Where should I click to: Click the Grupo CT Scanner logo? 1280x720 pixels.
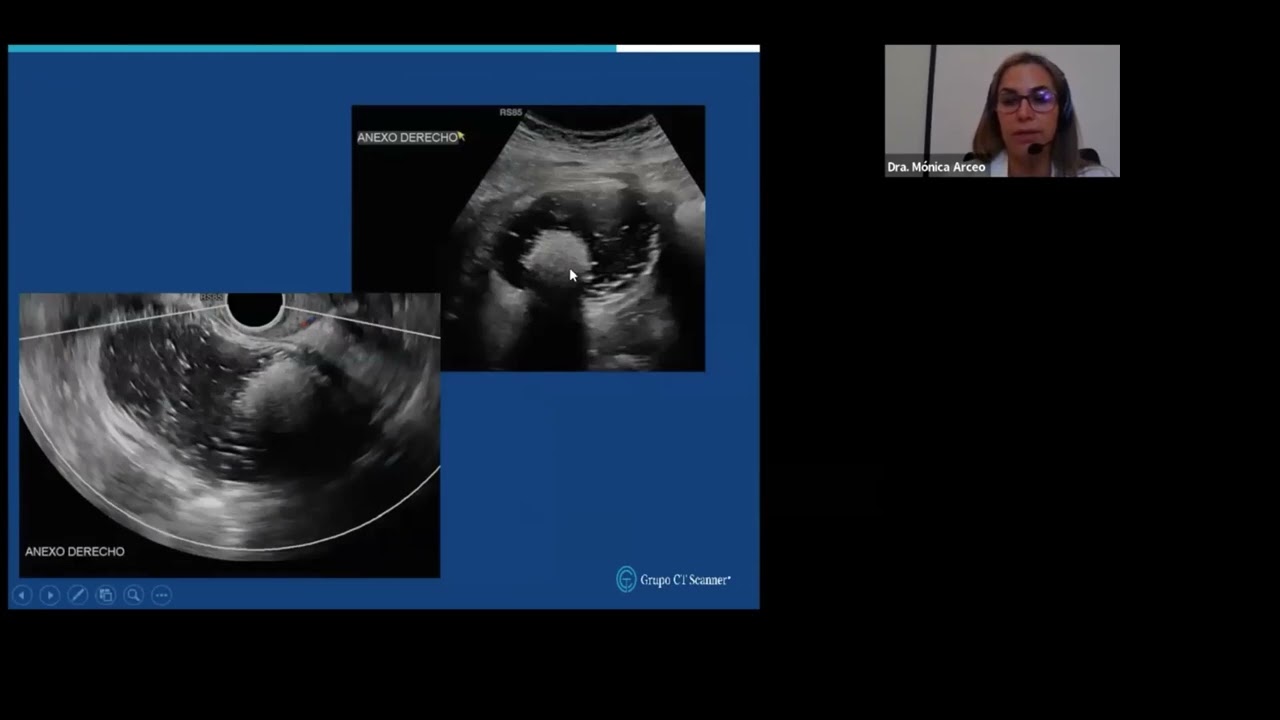(673, 580)
